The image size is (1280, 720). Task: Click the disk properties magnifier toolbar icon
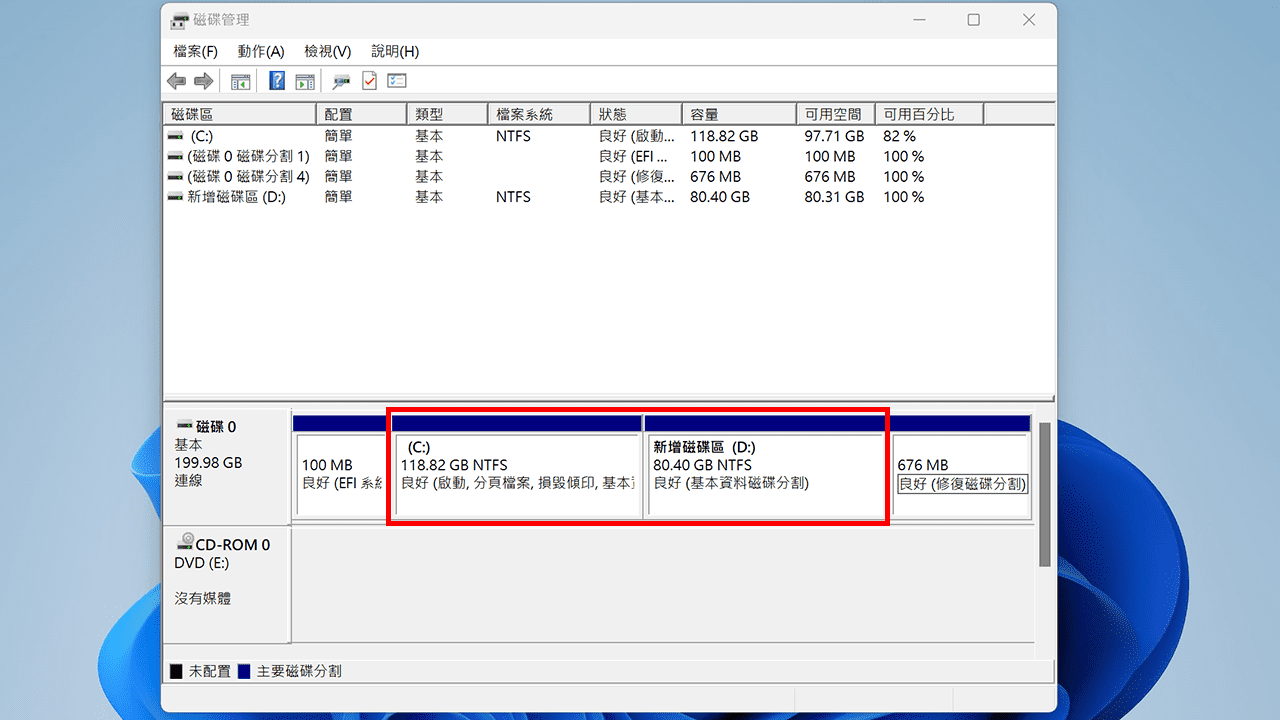point(340,81)
